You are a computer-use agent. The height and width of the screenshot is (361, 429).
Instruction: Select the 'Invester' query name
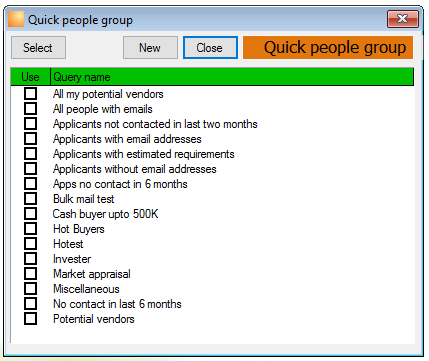click(72, 259)
